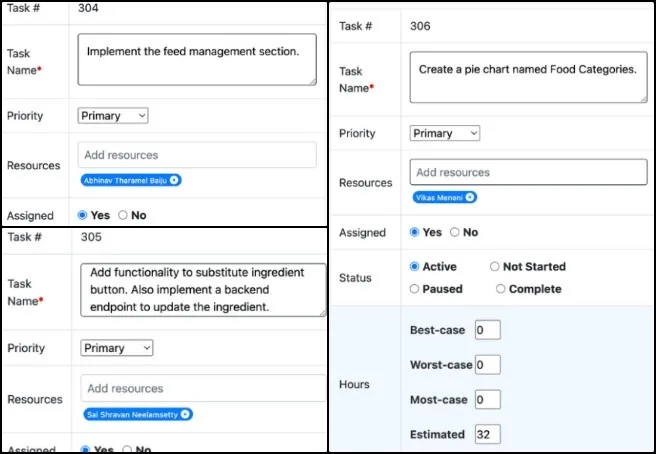Choose No for Assigned in task 306

pyautogui.click(x=455, y=232)
